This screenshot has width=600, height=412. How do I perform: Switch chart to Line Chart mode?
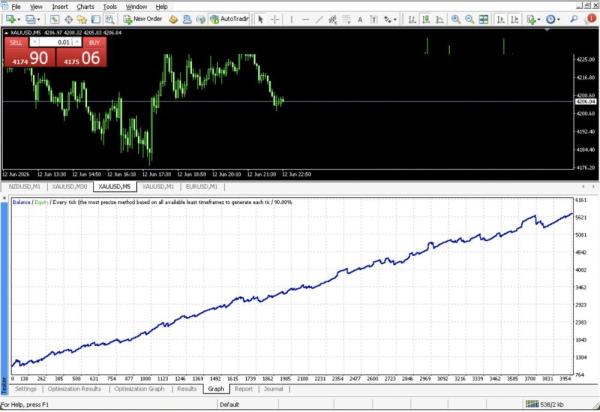(x=440, y=19)
